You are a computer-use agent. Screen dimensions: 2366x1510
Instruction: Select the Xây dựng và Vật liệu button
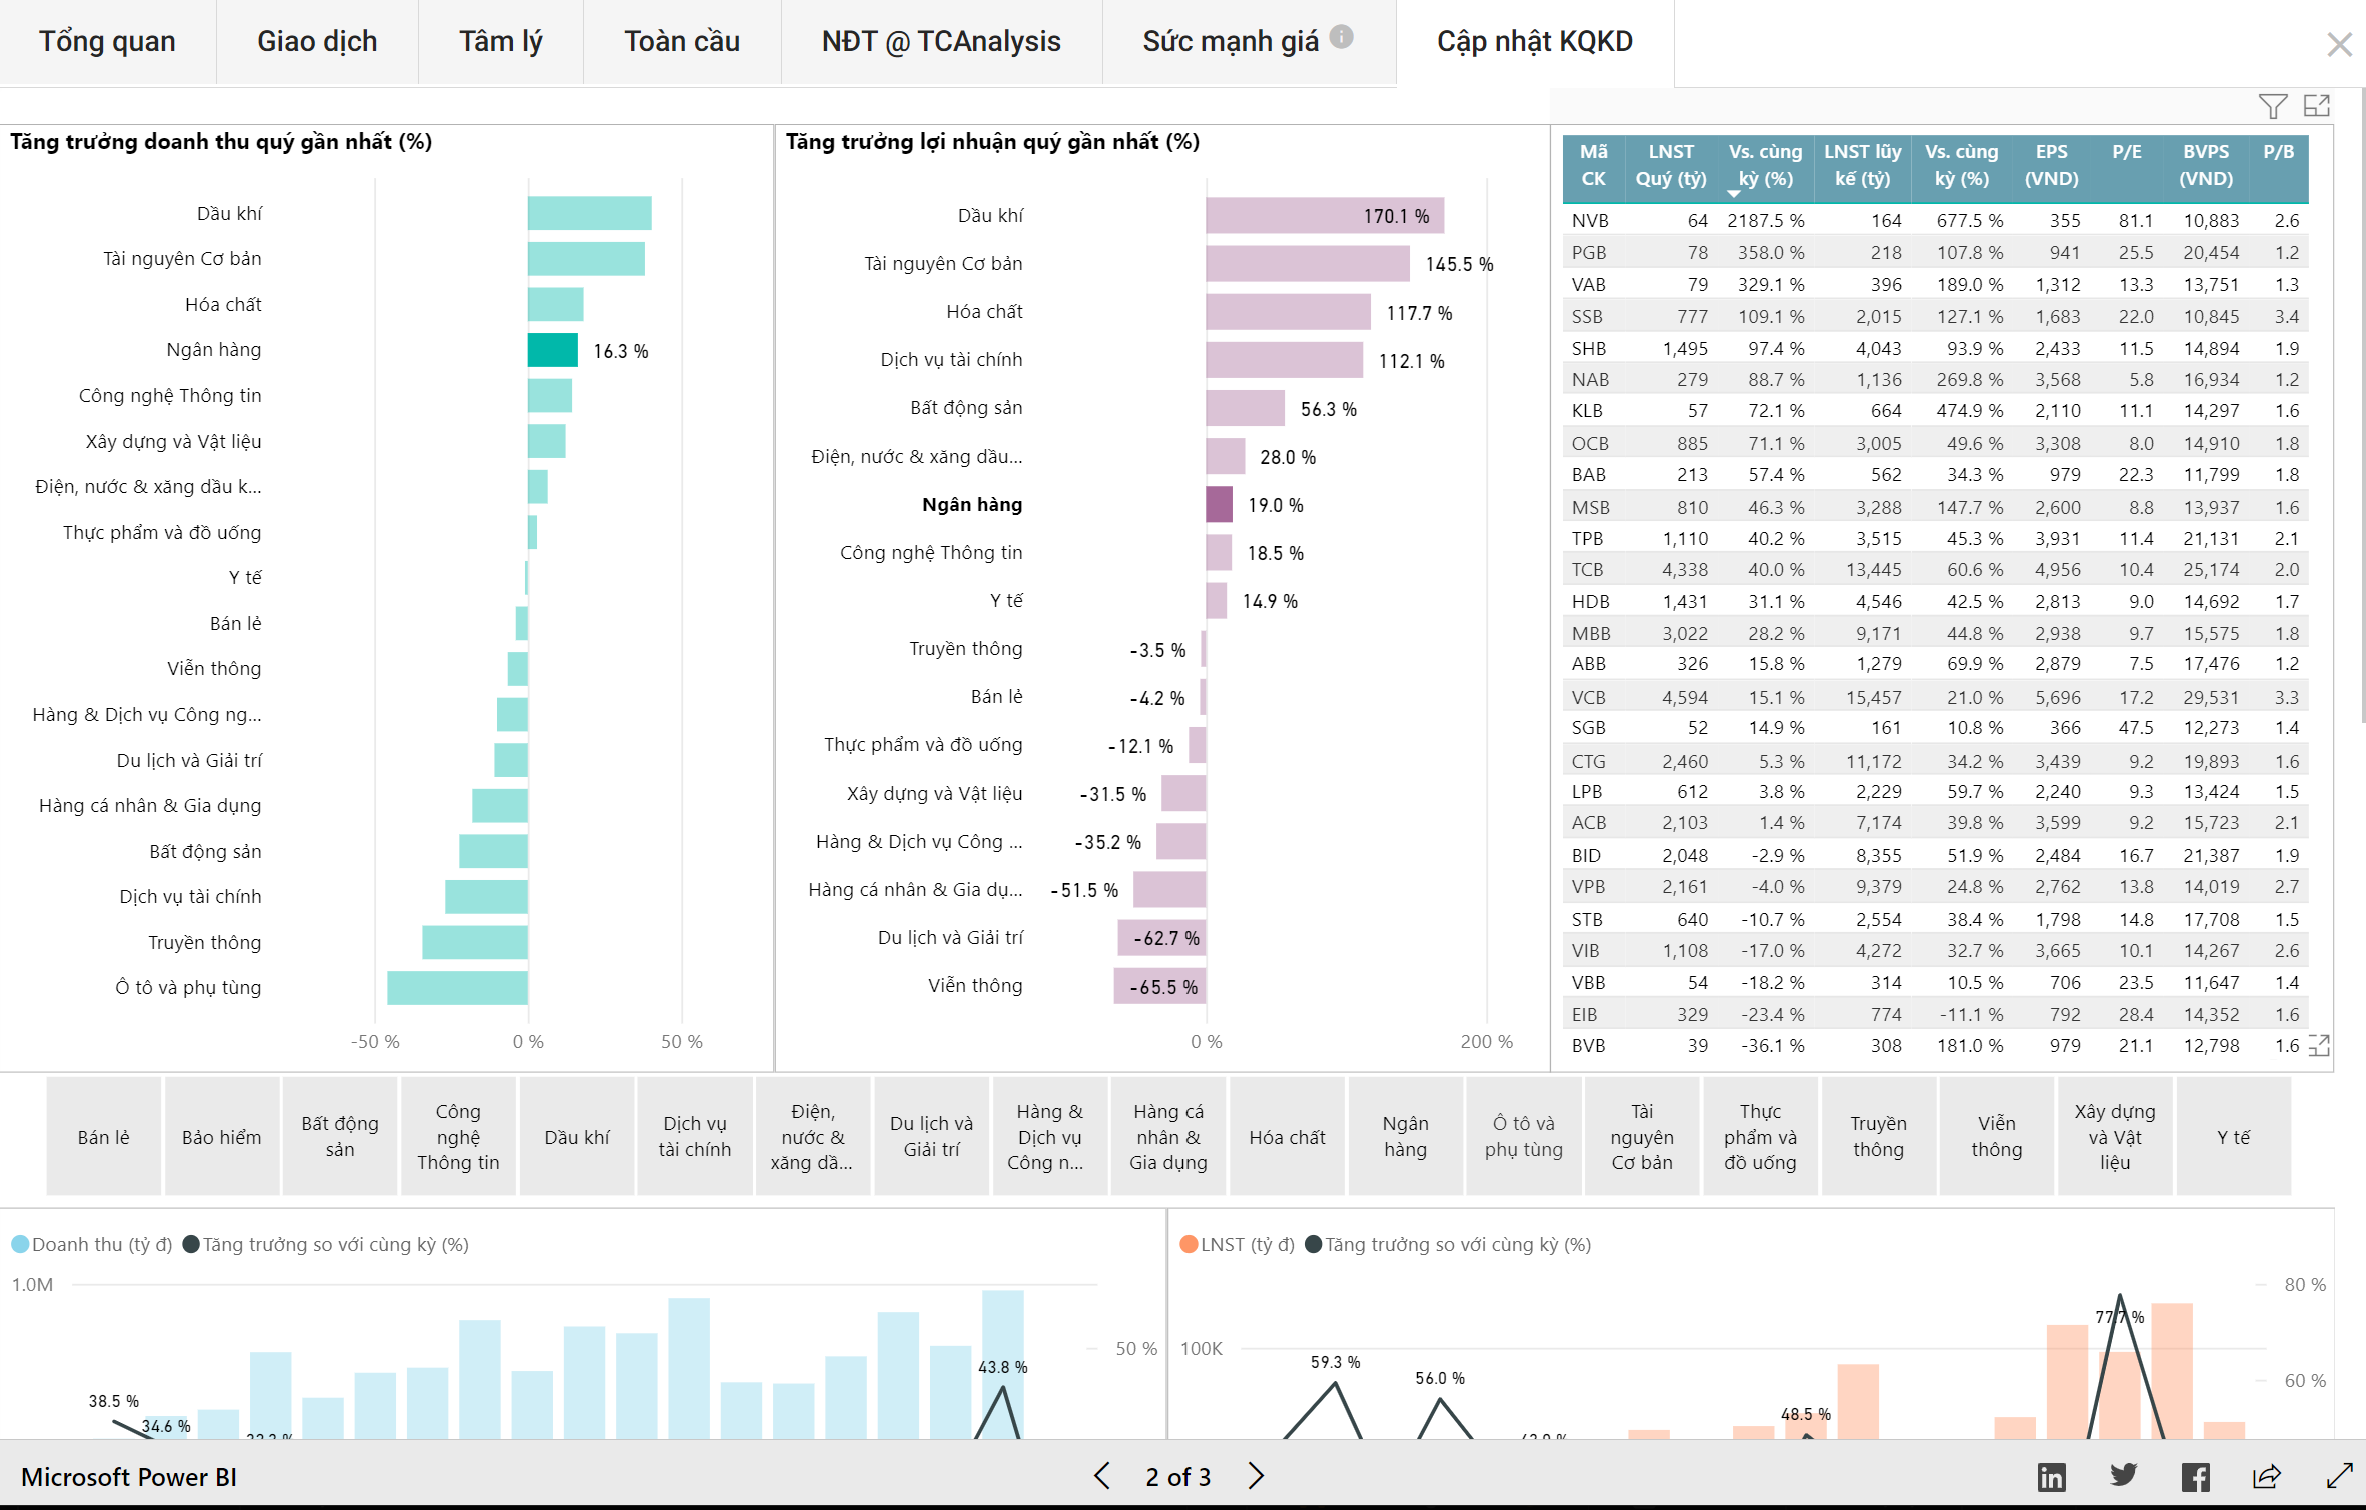click(x=2115, y=1137)
